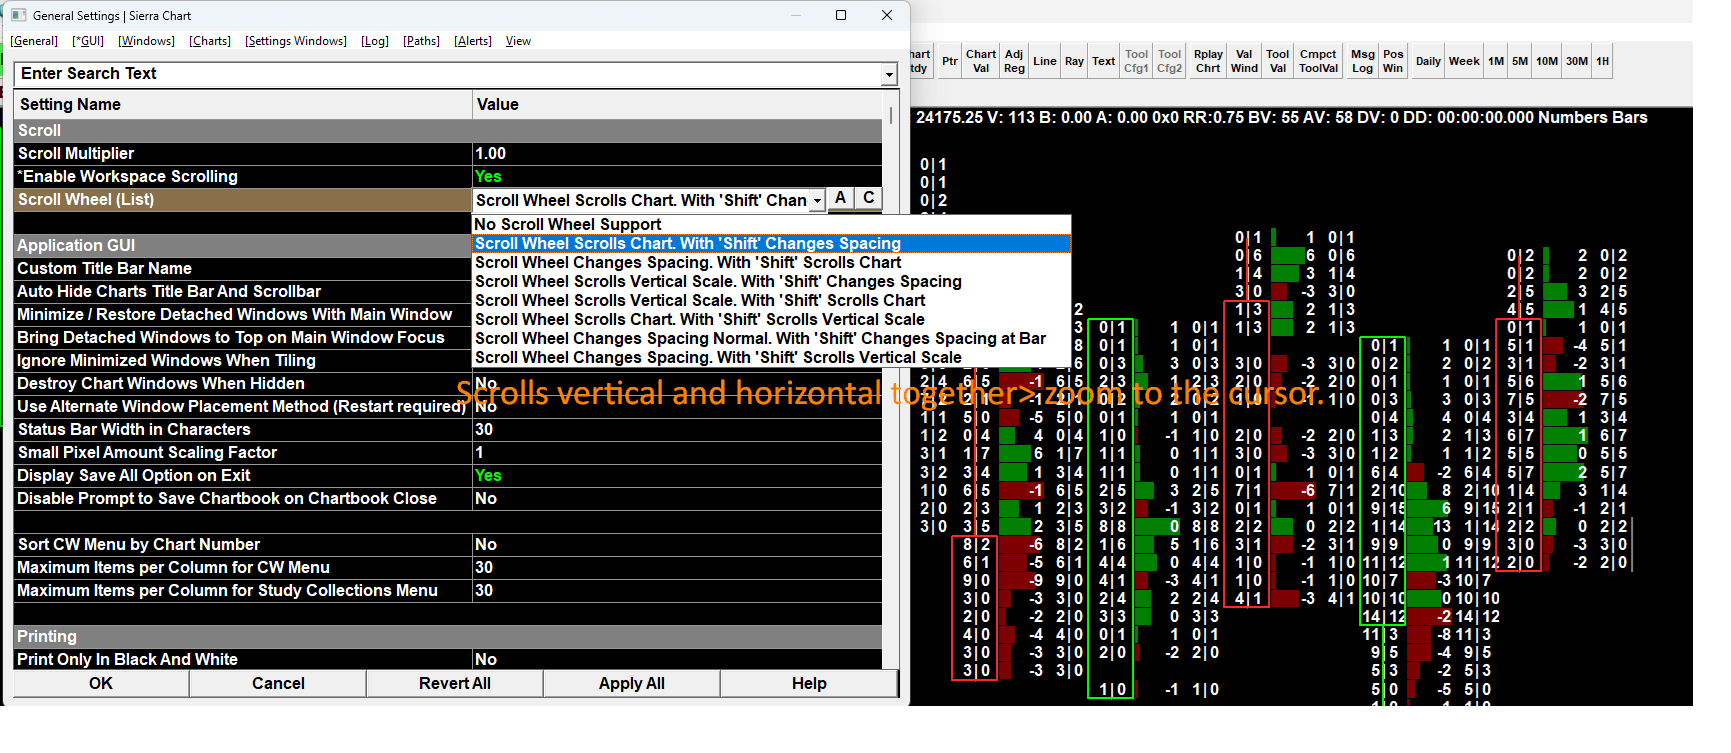Image resolution: width=1731 pixels, height=753 pixels.
Task: Pick 'Changes Spacing Normal. With Shift Changes Spacing at Bar'
Action: tap(771, 338)
